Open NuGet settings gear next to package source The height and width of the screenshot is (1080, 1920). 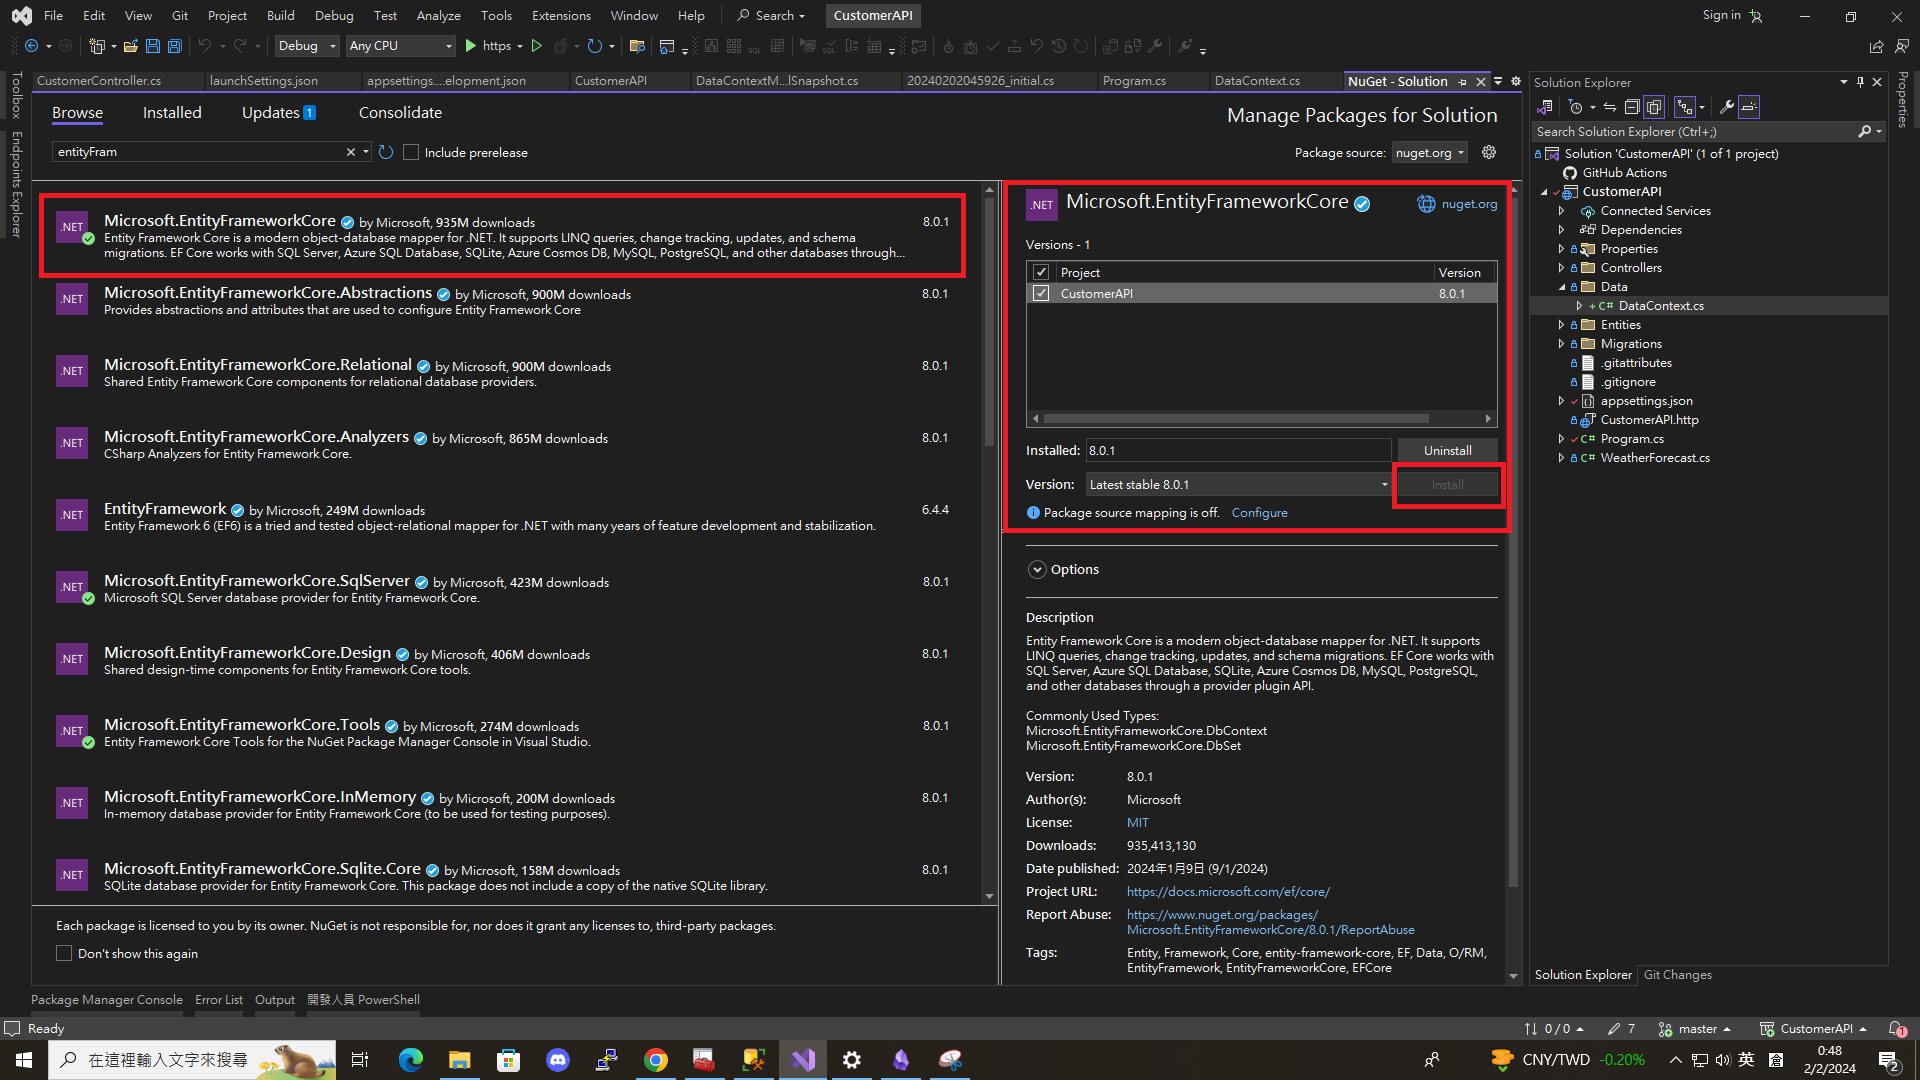click(1489, 152)
